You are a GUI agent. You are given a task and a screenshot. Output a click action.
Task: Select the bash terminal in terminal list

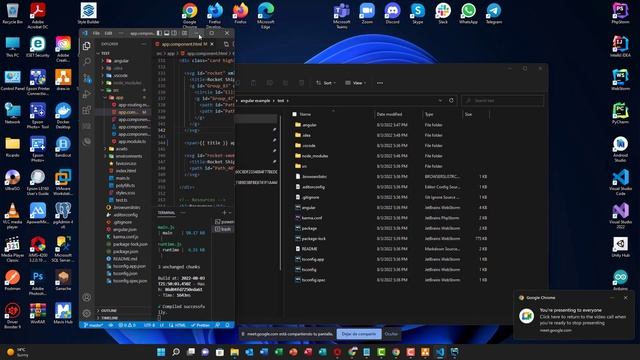[x=223, y=229]
